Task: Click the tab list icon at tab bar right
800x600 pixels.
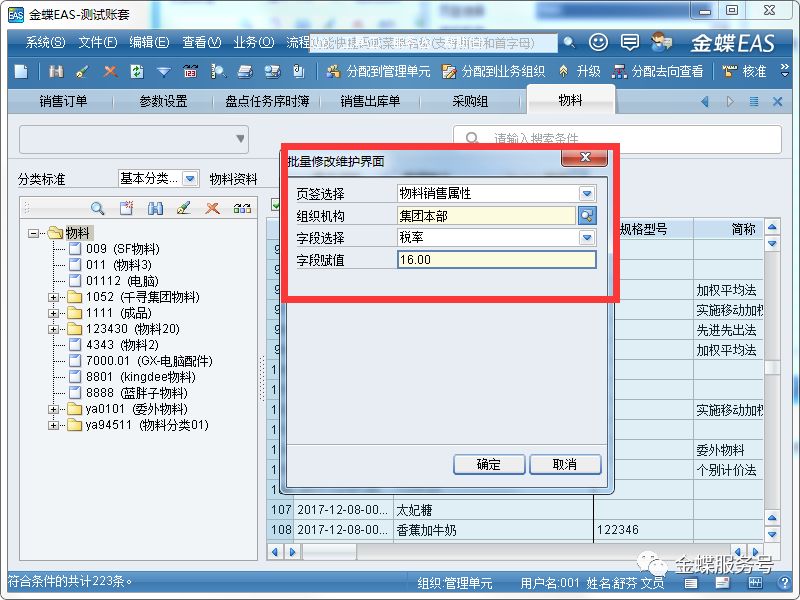Action: (754, 102)
